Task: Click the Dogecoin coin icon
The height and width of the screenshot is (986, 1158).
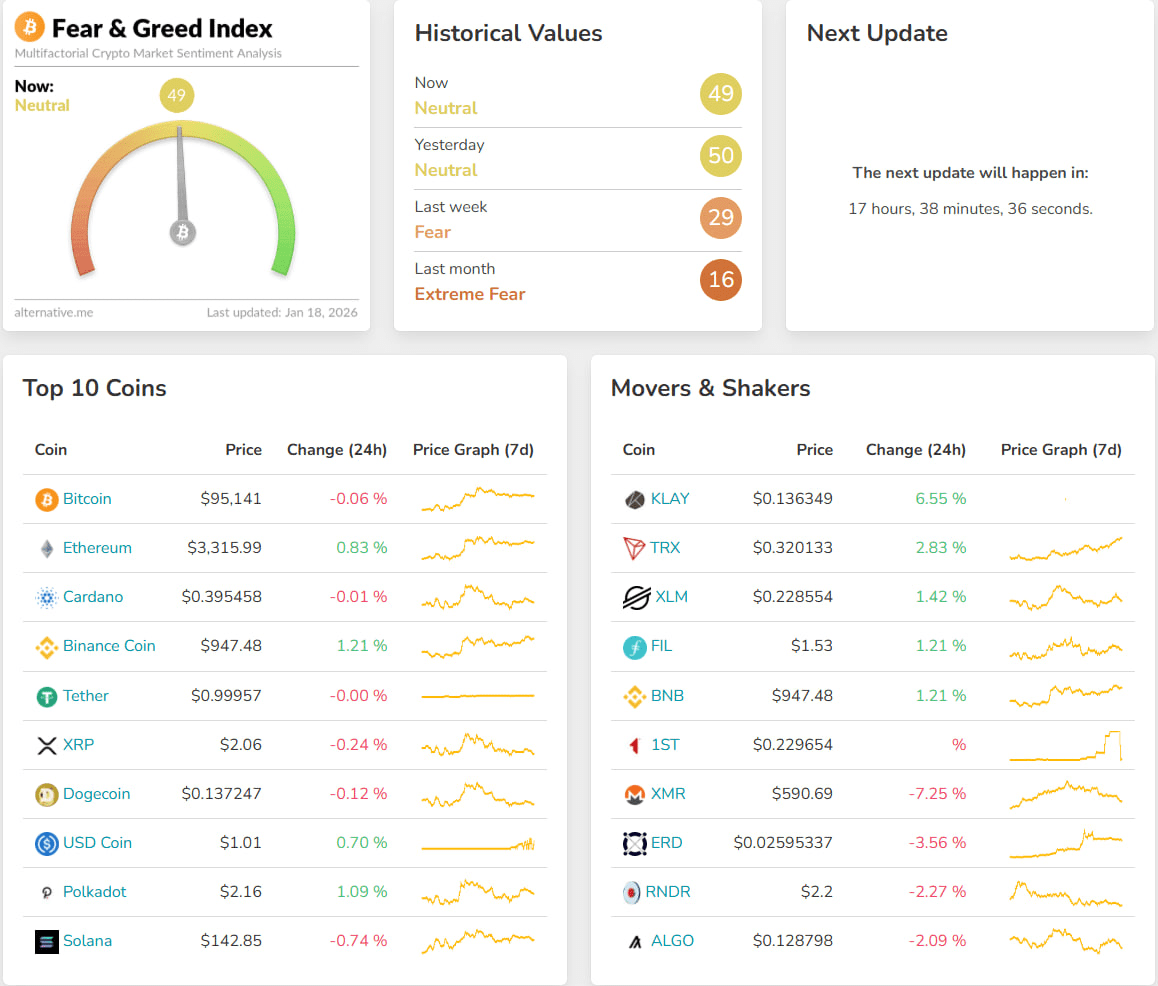Action: [47, 795]
